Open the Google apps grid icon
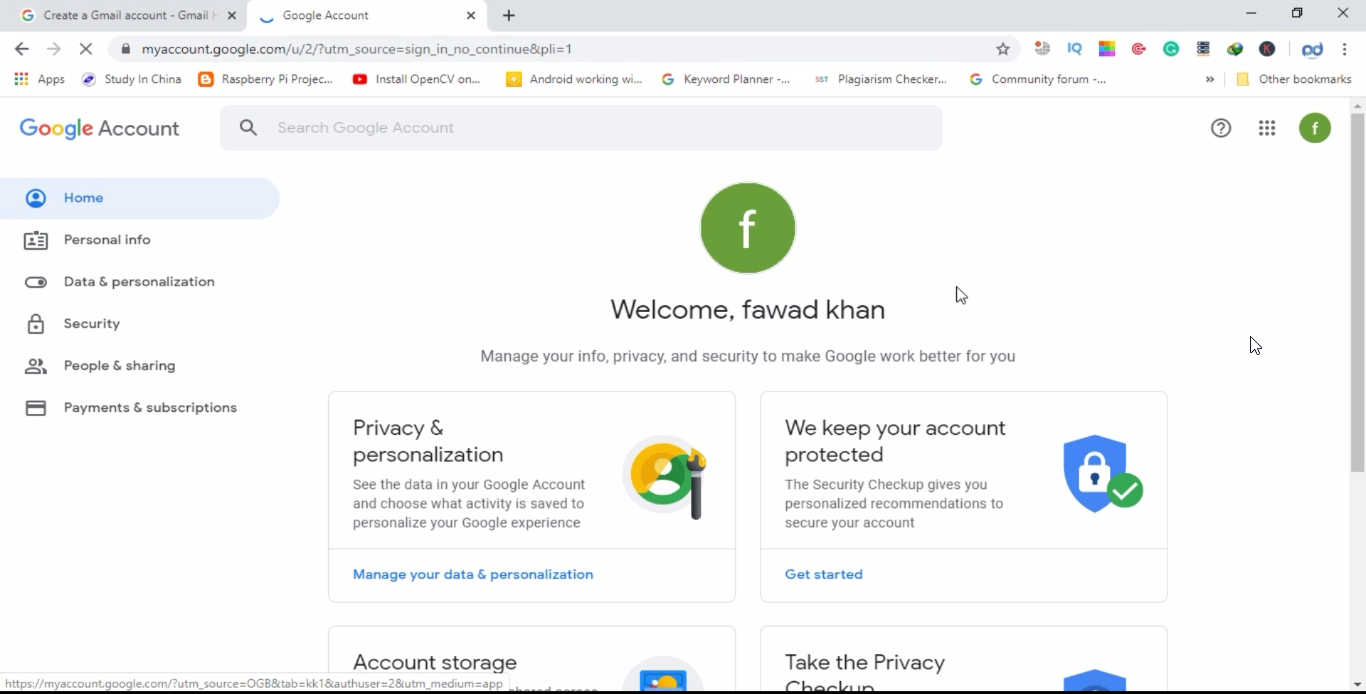Image resolution: width=1366 pixels, height=694 pixels. [x=1267, y=128]
